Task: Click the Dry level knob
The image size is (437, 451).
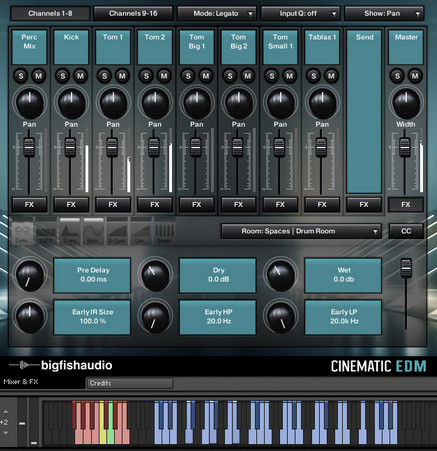Action: (x=155, y=275)
